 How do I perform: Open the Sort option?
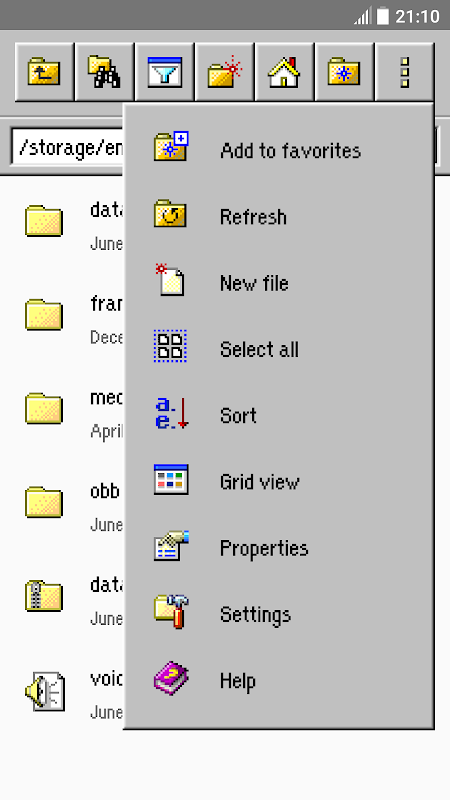(x=279, y=416)
